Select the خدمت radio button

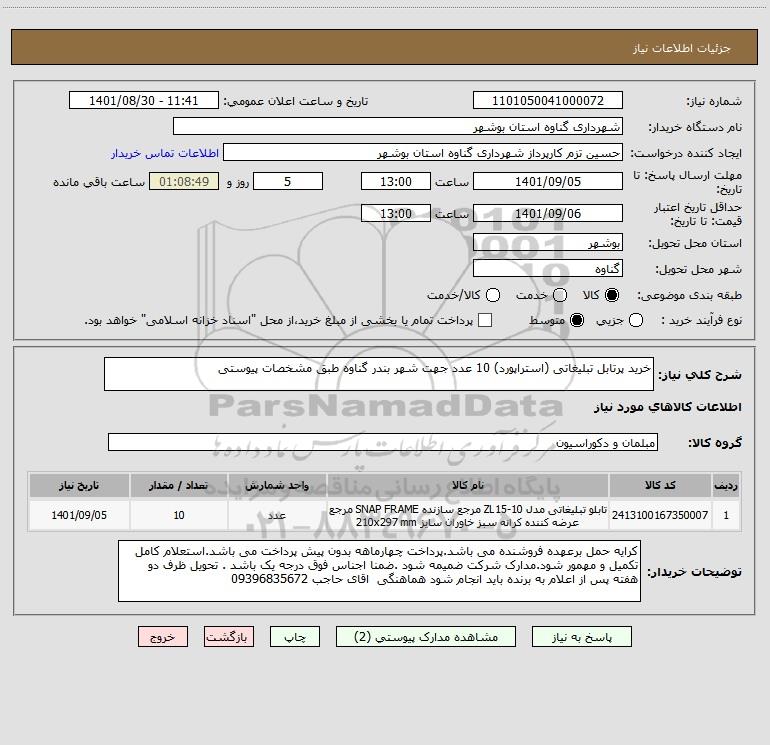560,295
